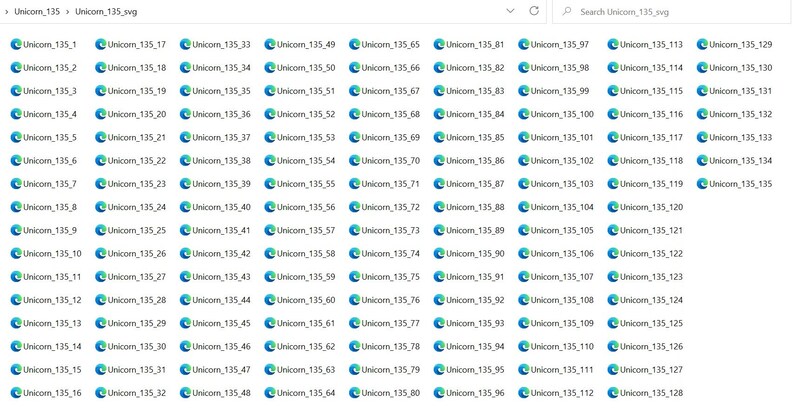Select file name Unicorn_135_62
The width and height of the screenshot is (794, 420).
click(306, 347)
